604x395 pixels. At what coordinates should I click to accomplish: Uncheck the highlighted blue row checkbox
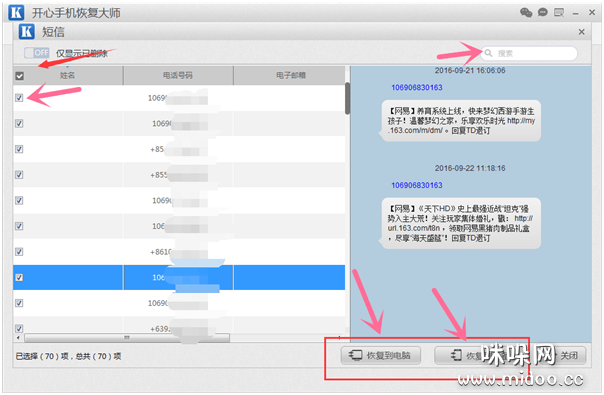(19, 277)
